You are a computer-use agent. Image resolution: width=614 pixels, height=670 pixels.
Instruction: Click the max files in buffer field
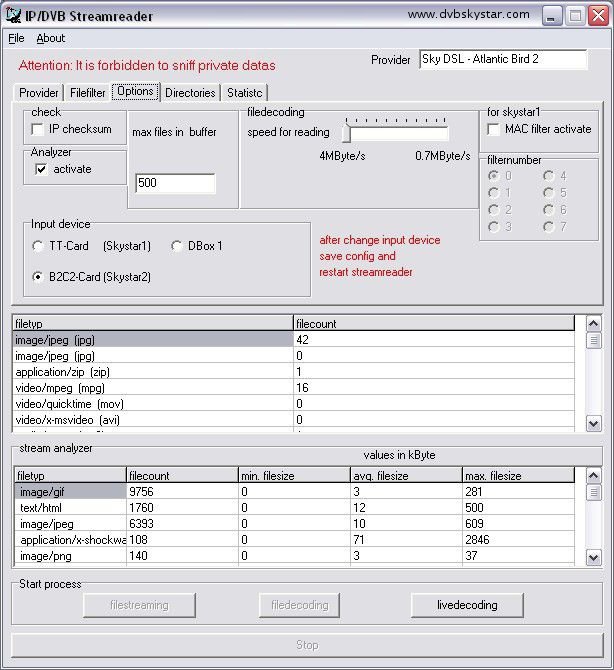click(x=175, y=183)
